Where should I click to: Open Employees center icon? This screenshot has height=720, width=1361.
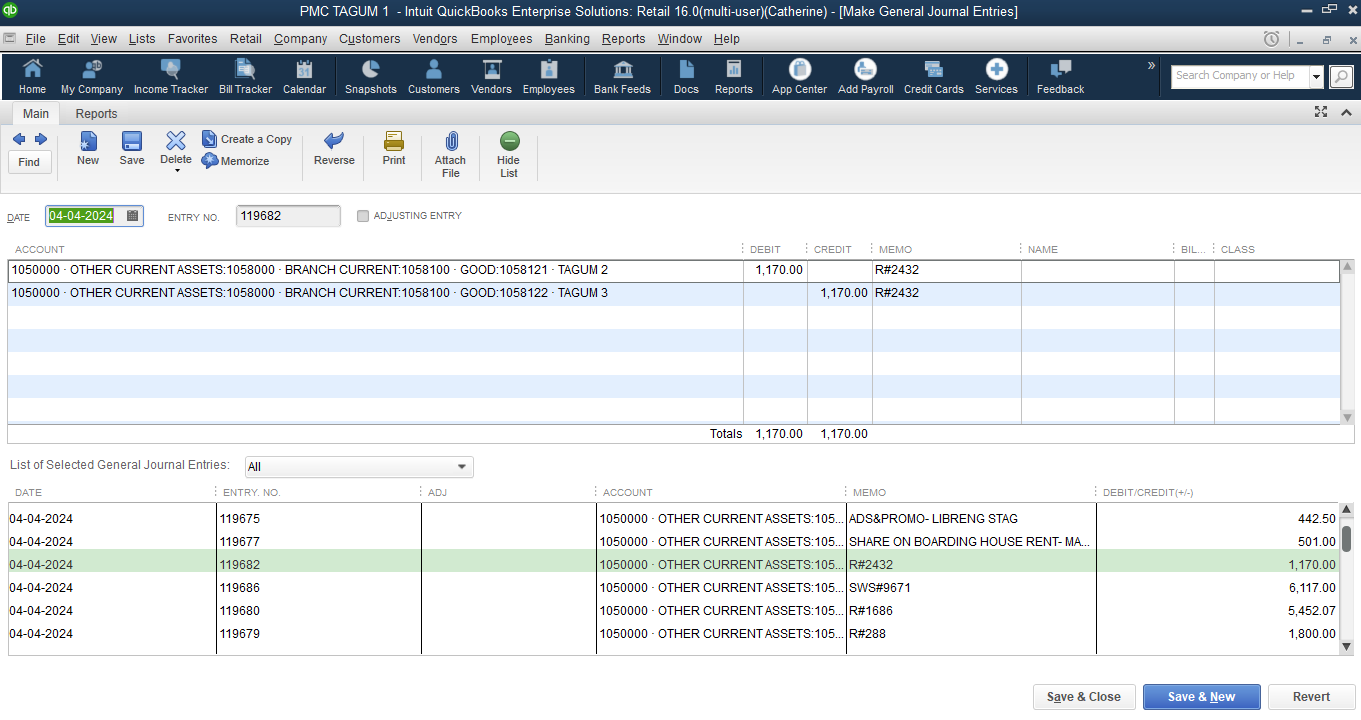(549, 77)
